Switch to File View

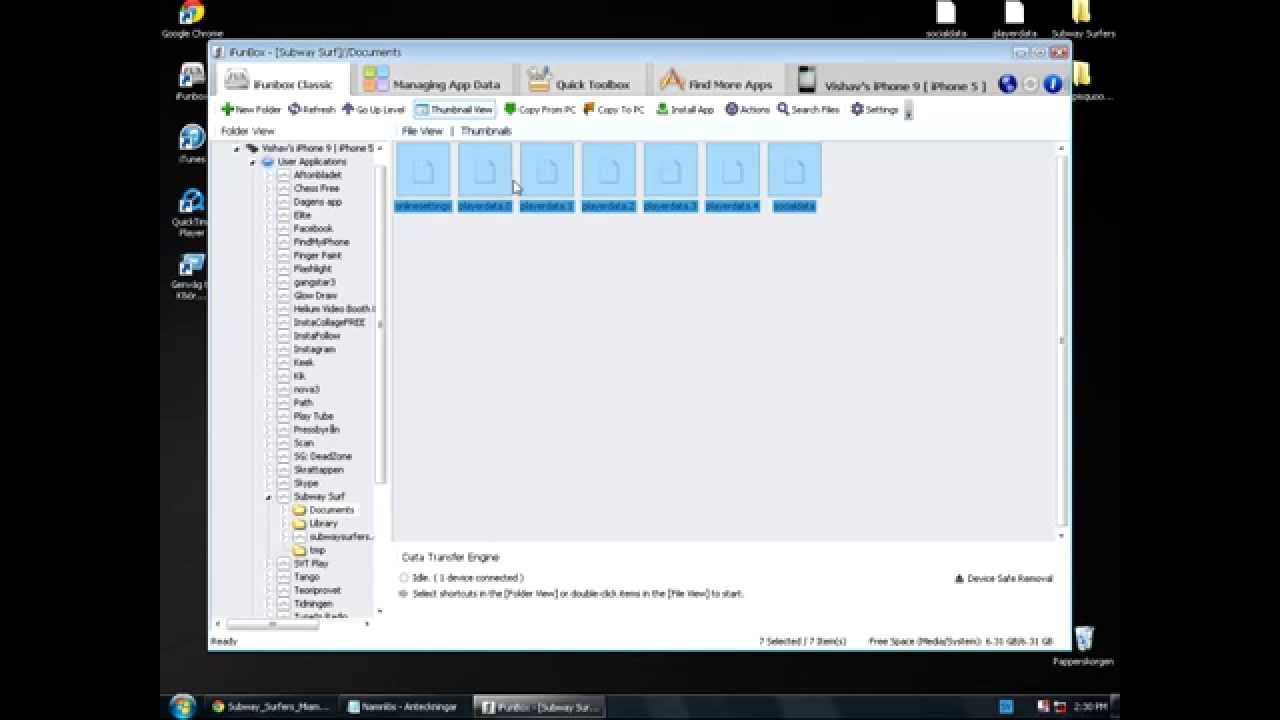(422, 131)
